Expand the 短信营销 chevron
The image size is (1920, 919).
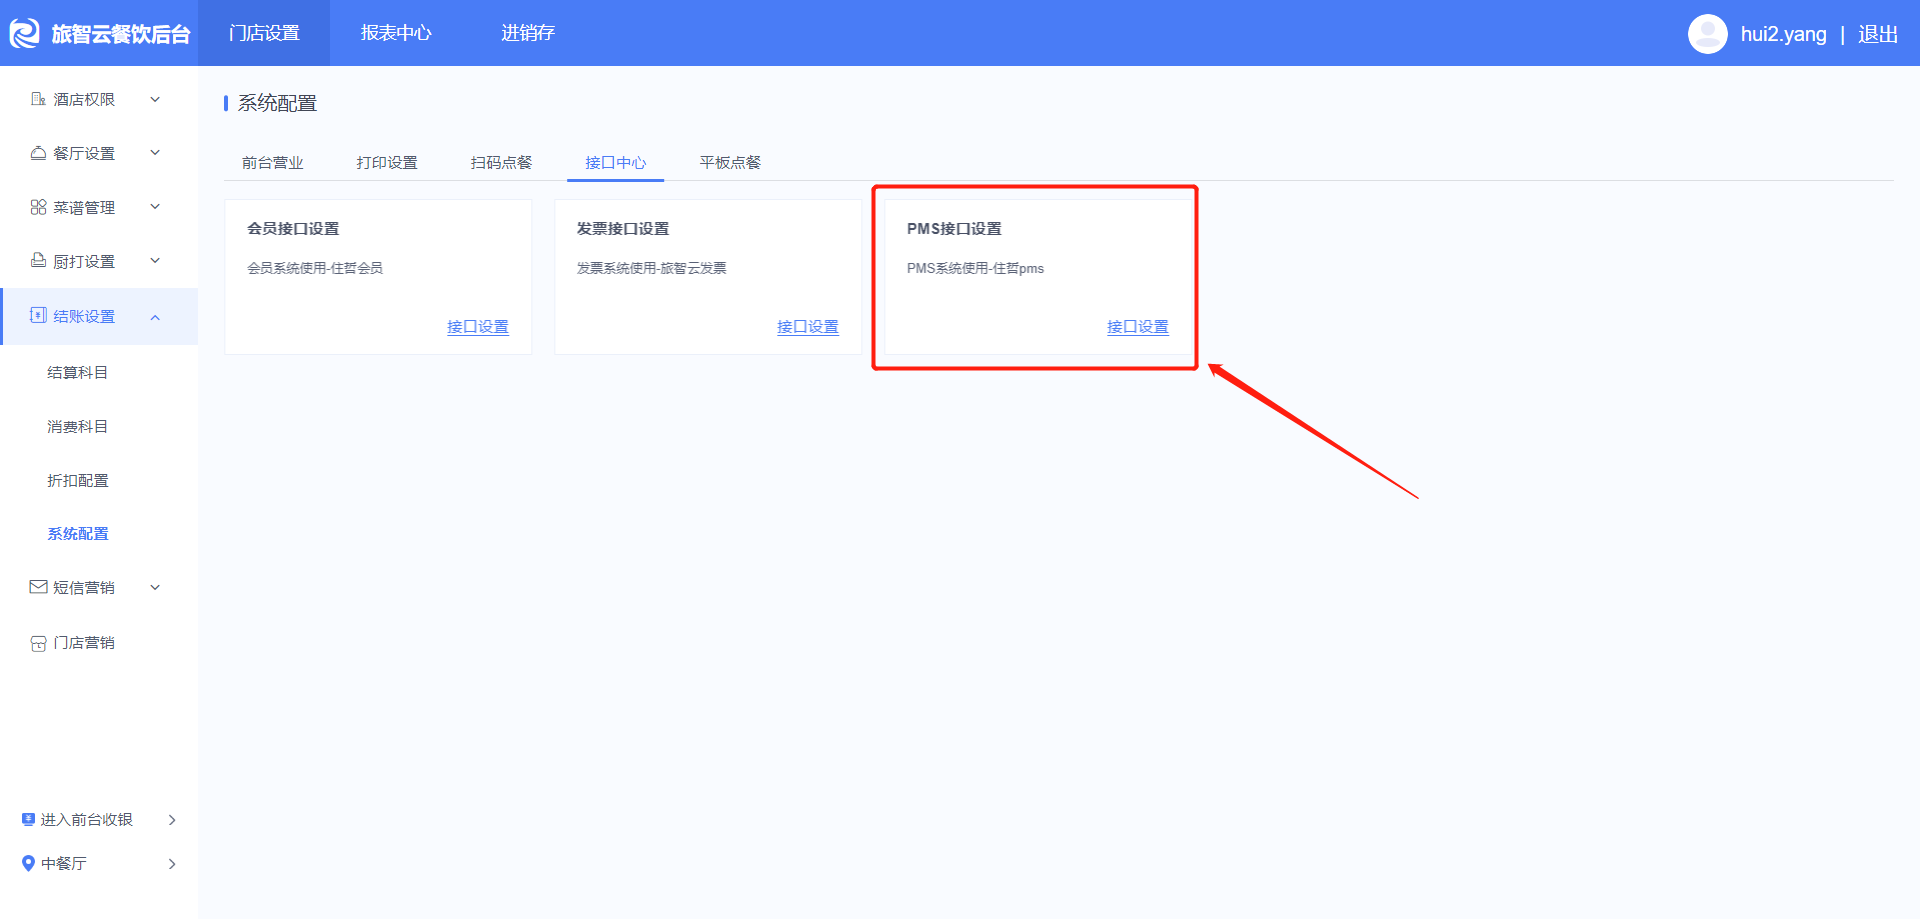(155, 587)
